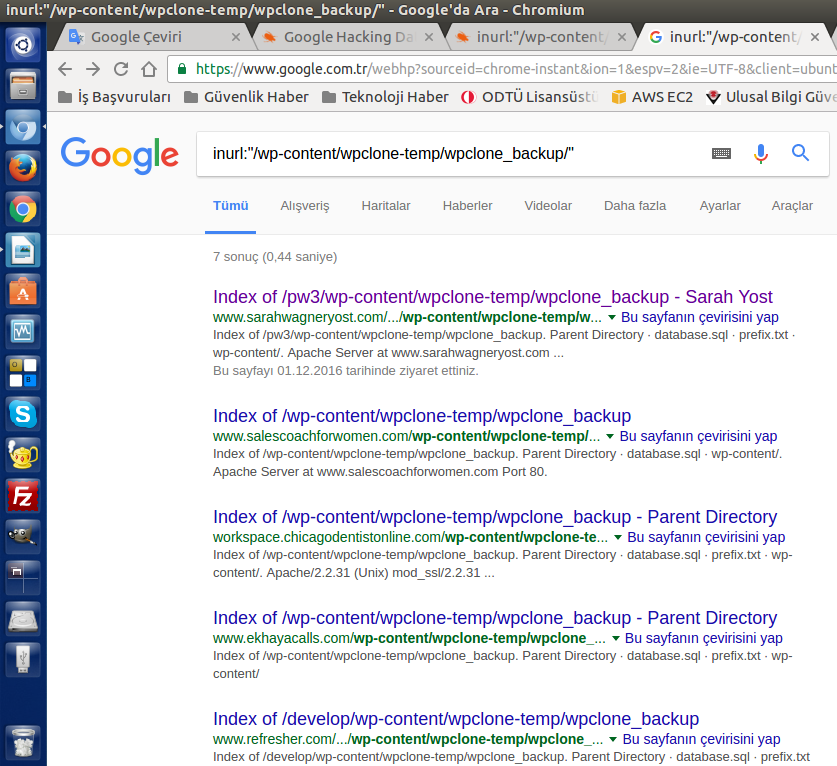Launch Google Chrome from the launcher
The width and height of the screenshot is (837, 766).
[23, 209]
